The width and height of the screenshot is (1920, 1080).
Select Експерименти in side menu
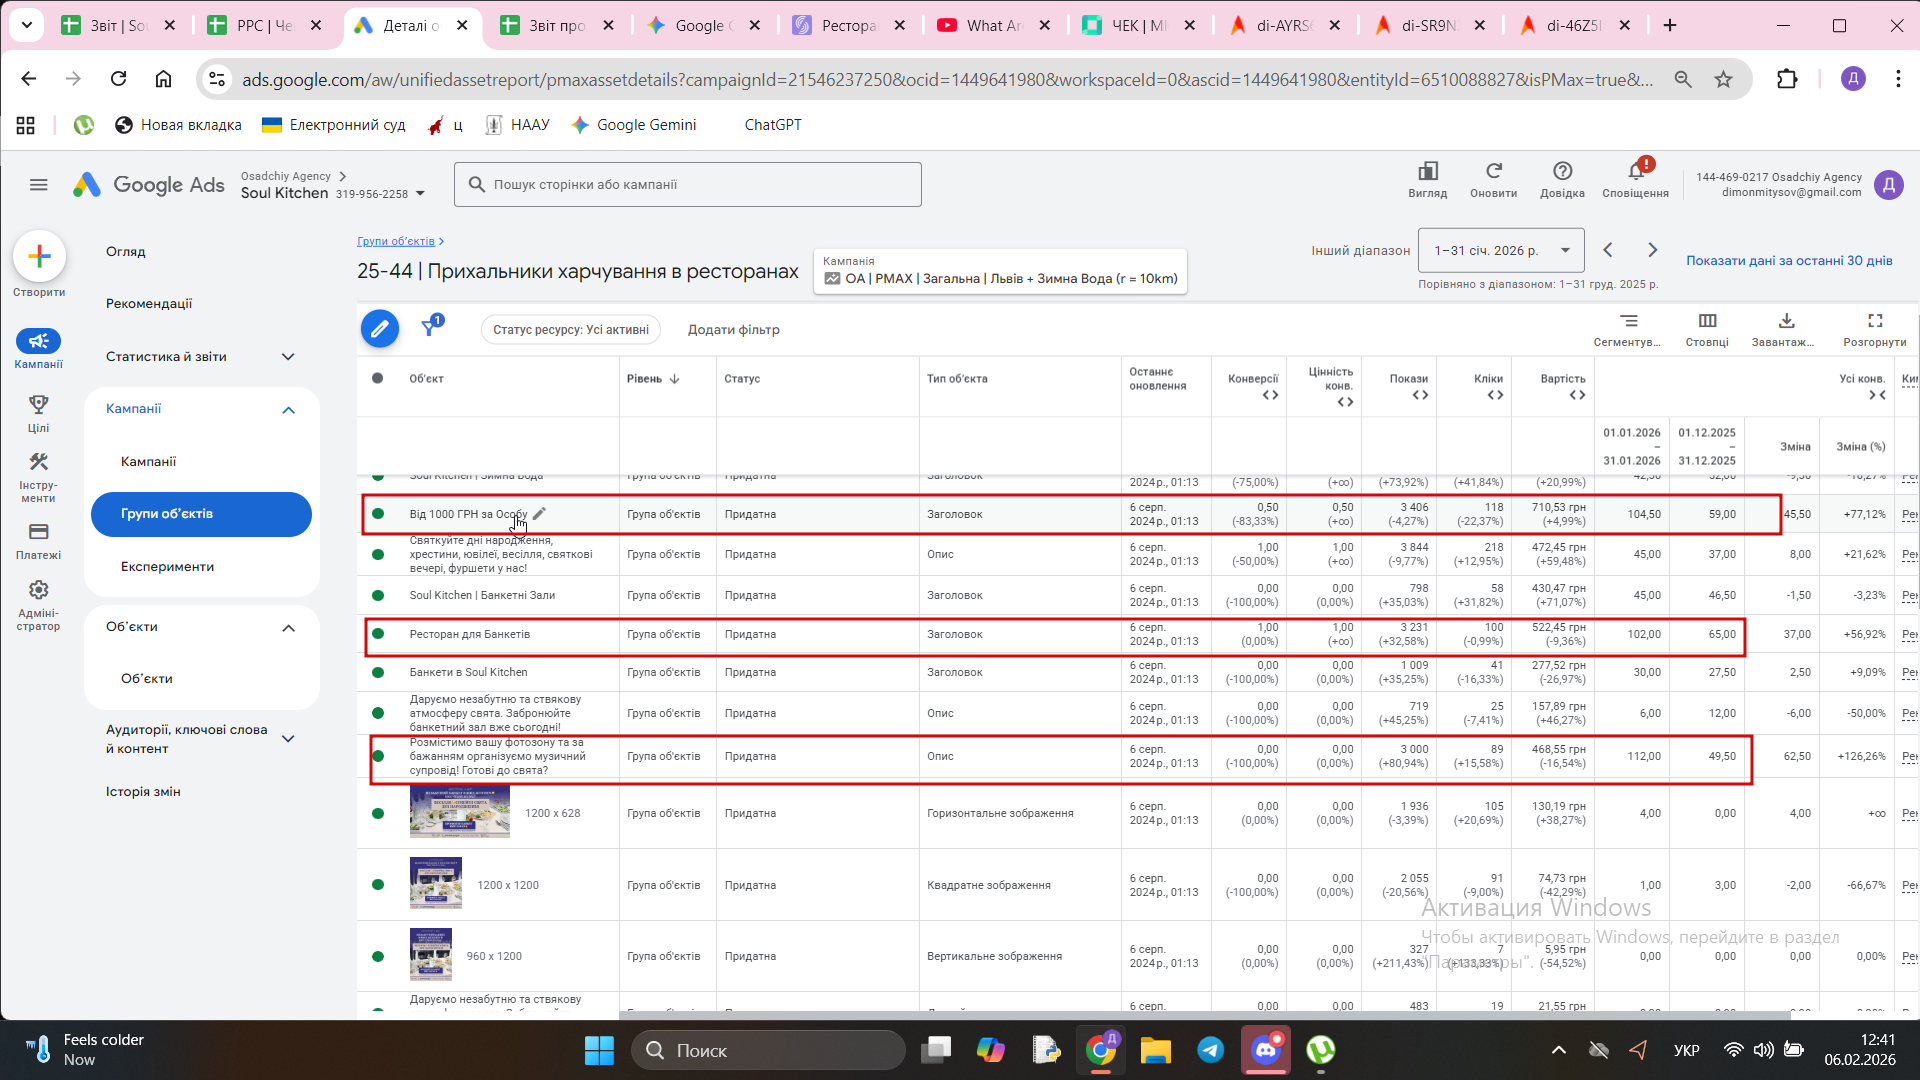coord(167,566)
